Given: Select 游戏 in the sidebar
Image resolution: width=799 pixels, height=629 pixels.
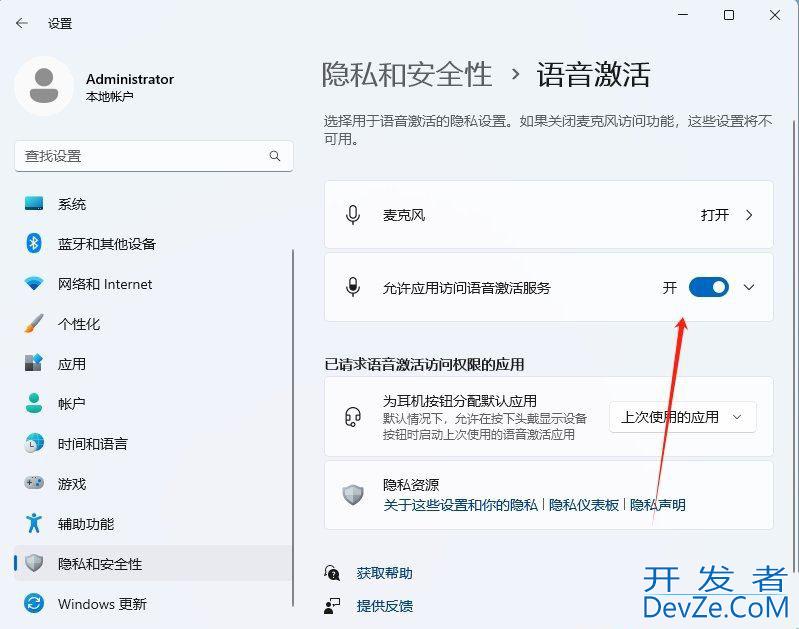Looking at the screenshot, I should coord(153,483).
